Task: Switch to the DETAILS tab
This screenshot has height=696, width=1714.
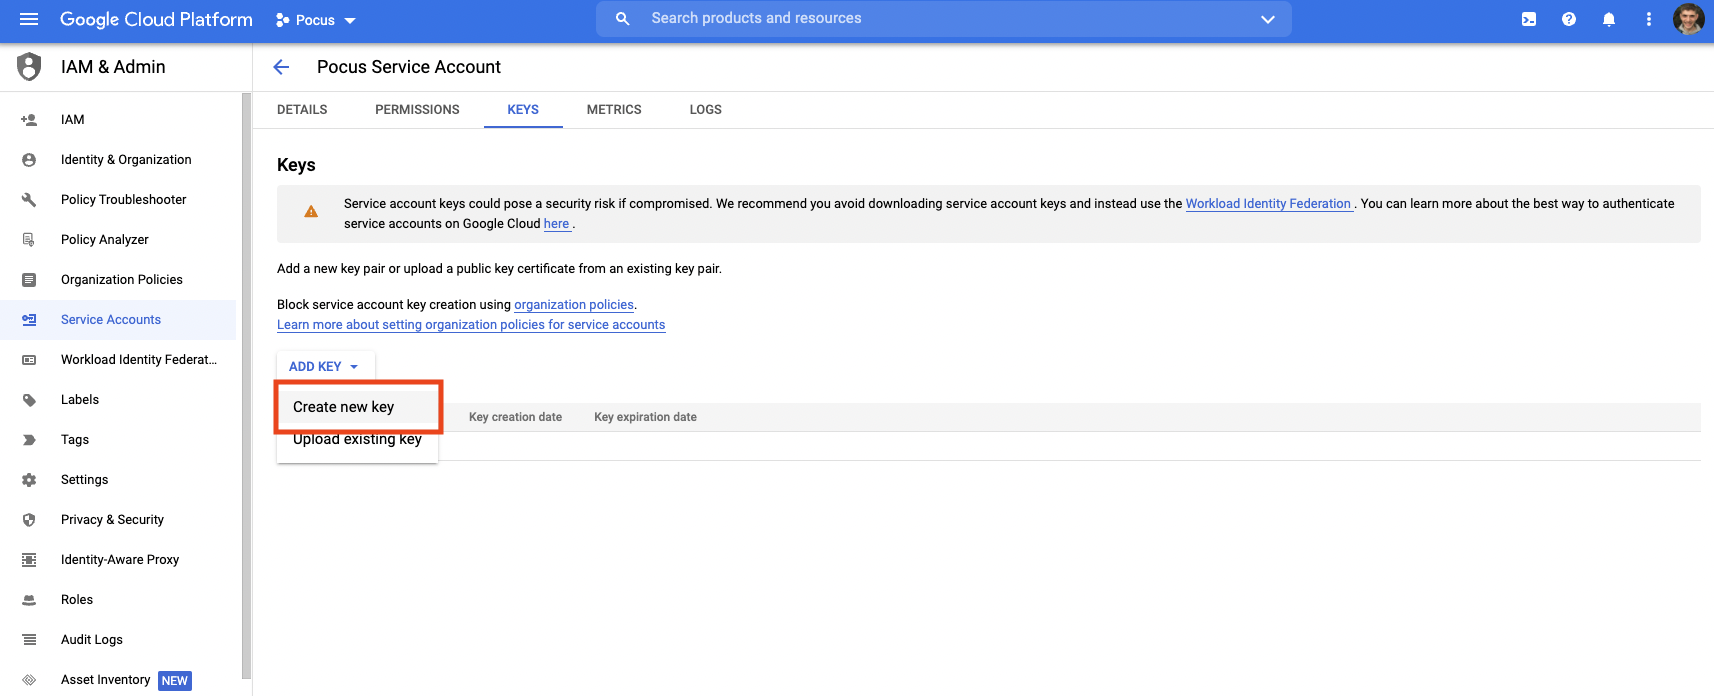Action: pyautogui.click(x=302, y=110)
